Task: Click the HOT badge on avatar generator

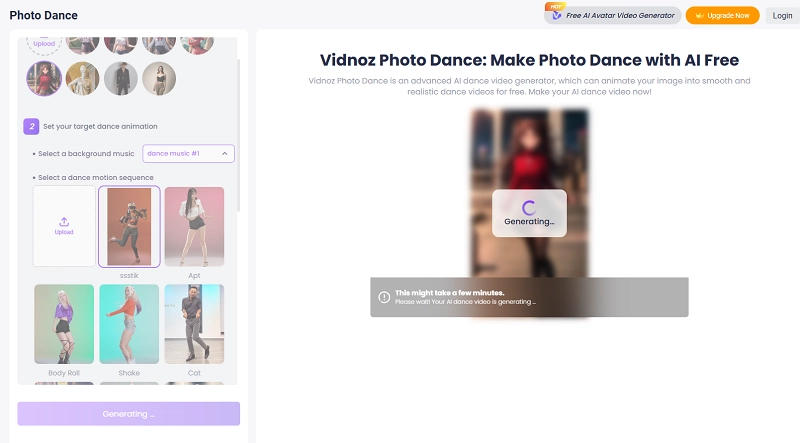Action: point(556,7)
